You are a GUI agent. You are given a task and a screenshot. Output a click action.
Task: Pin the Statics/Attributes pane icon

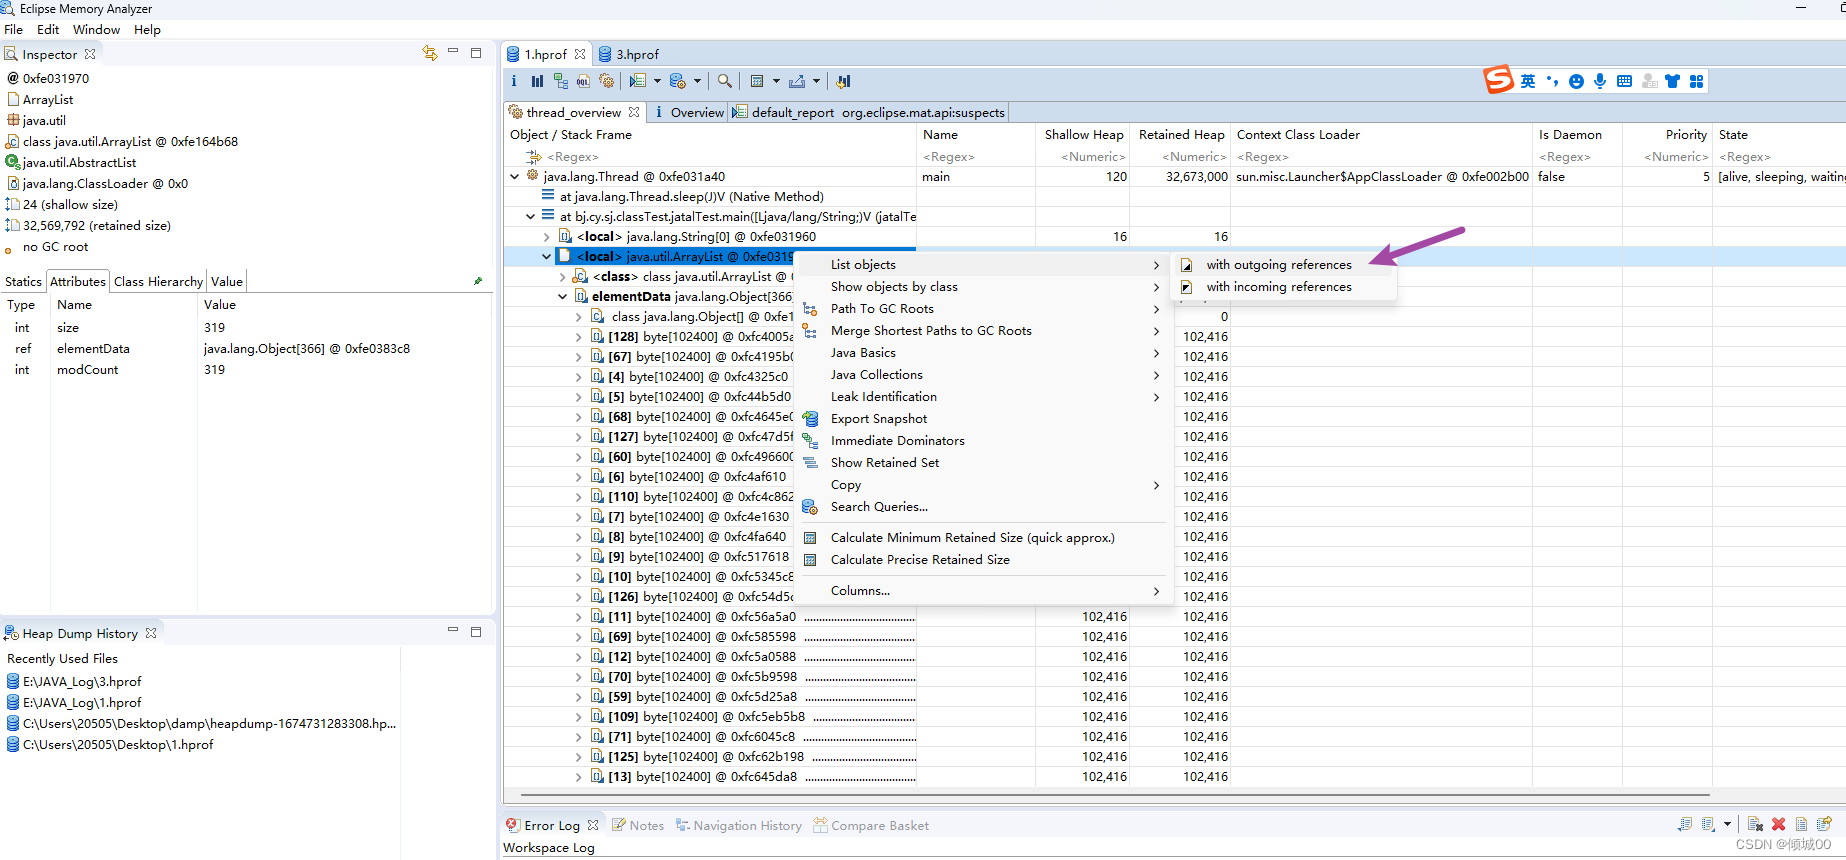(478, 281)
